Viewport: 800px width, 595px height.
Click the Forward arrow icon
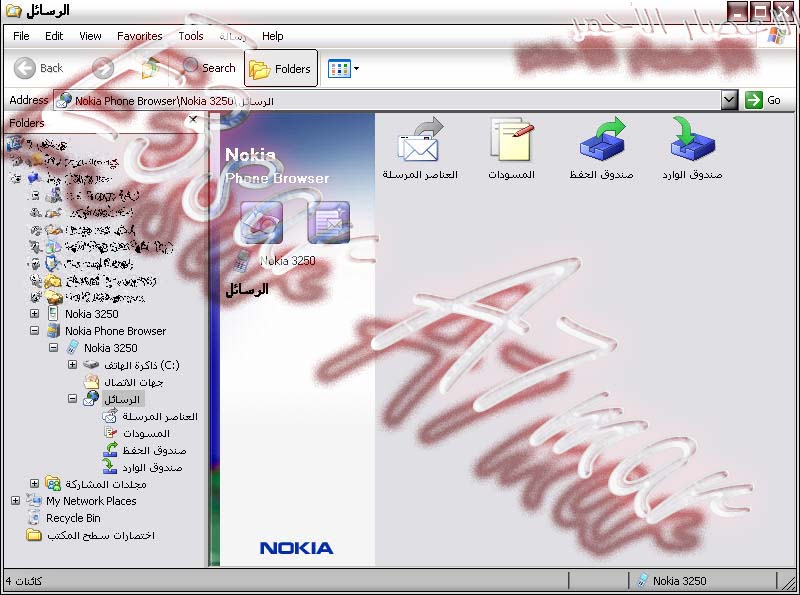pyautogui.click(x=103, y=68)
